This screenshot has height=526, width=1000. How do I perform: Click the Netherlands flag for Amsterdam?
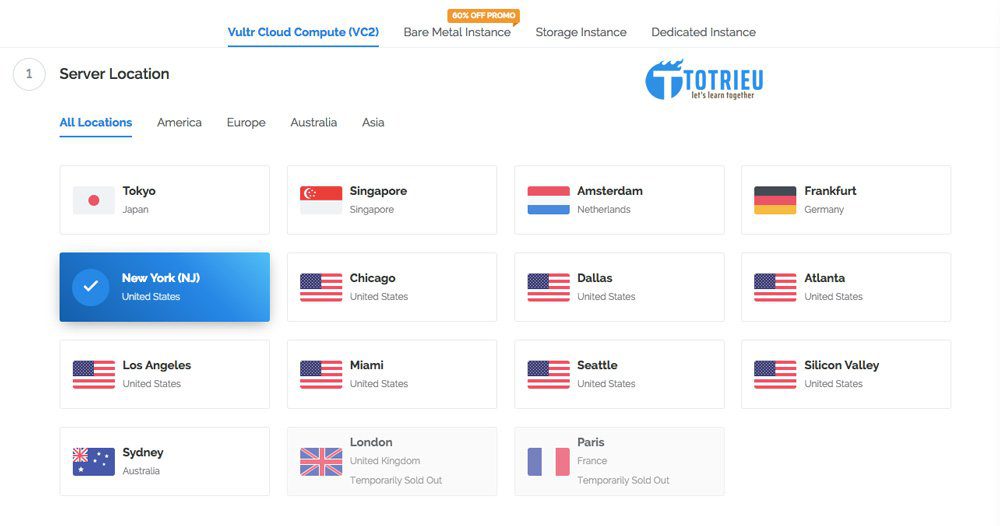pyautogui.click(x=548, y=200)
